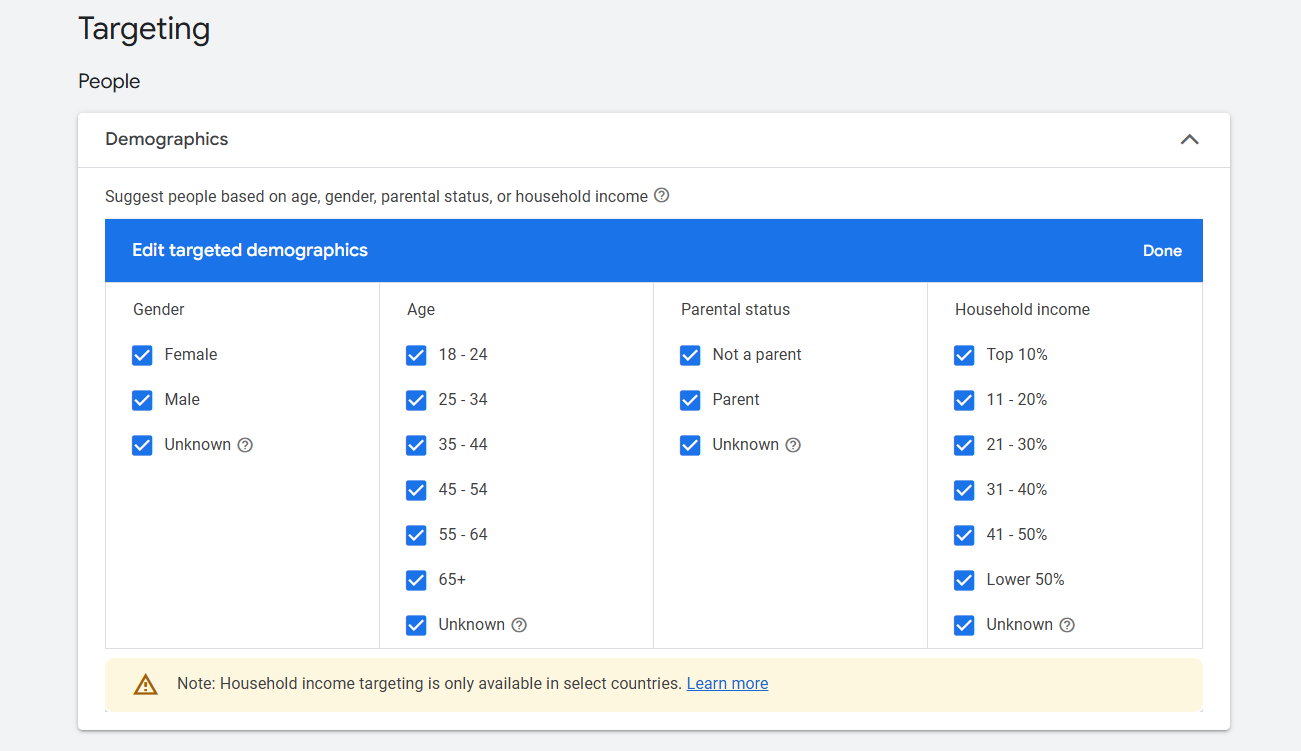The image size is (1301, 751).
Task: Click help icon beside Household income Unknown
Action: [x=1067, y=625]
